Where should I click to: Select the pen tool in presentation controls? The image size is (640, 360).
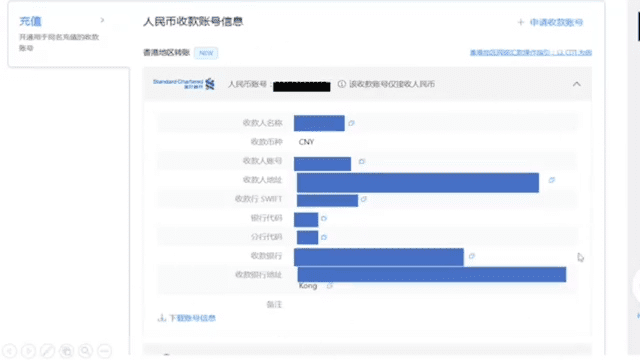[47, 351]
